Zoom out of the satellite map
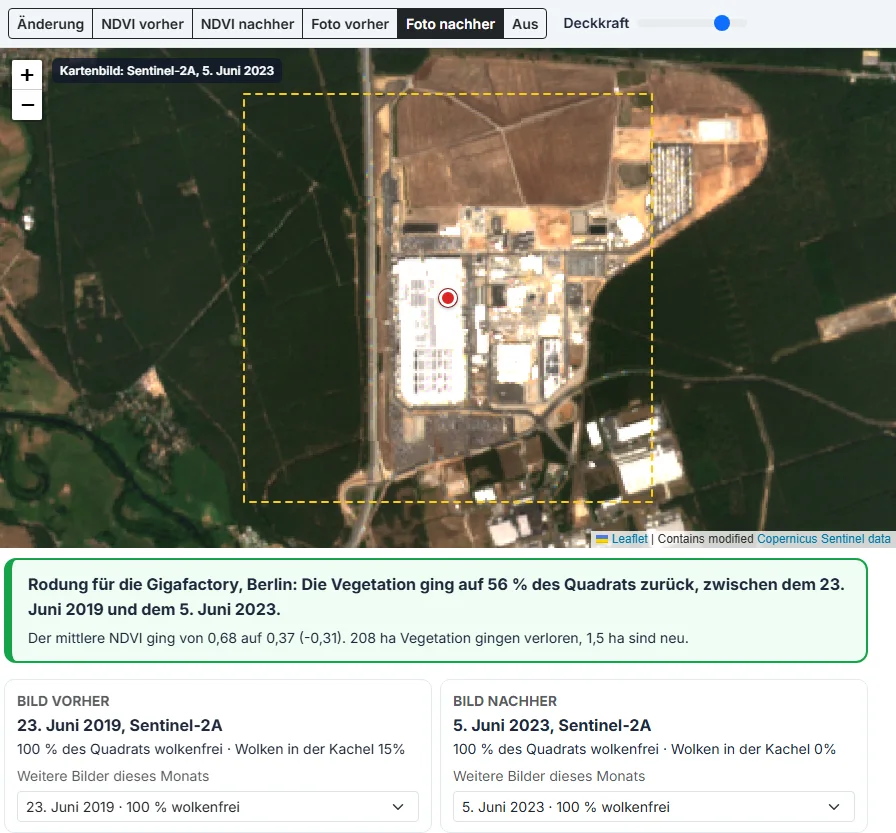This screenshot has width=896, height=833. (27, 105)
